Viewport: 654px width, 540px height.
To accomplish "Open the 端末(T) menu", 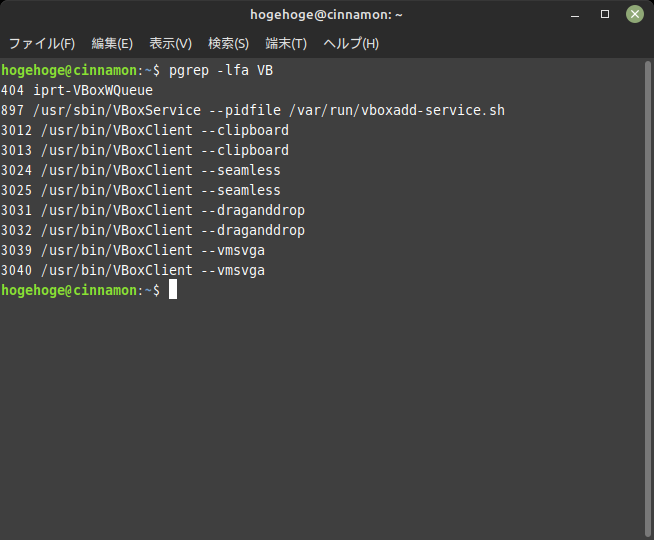I will tap(286, 43).
